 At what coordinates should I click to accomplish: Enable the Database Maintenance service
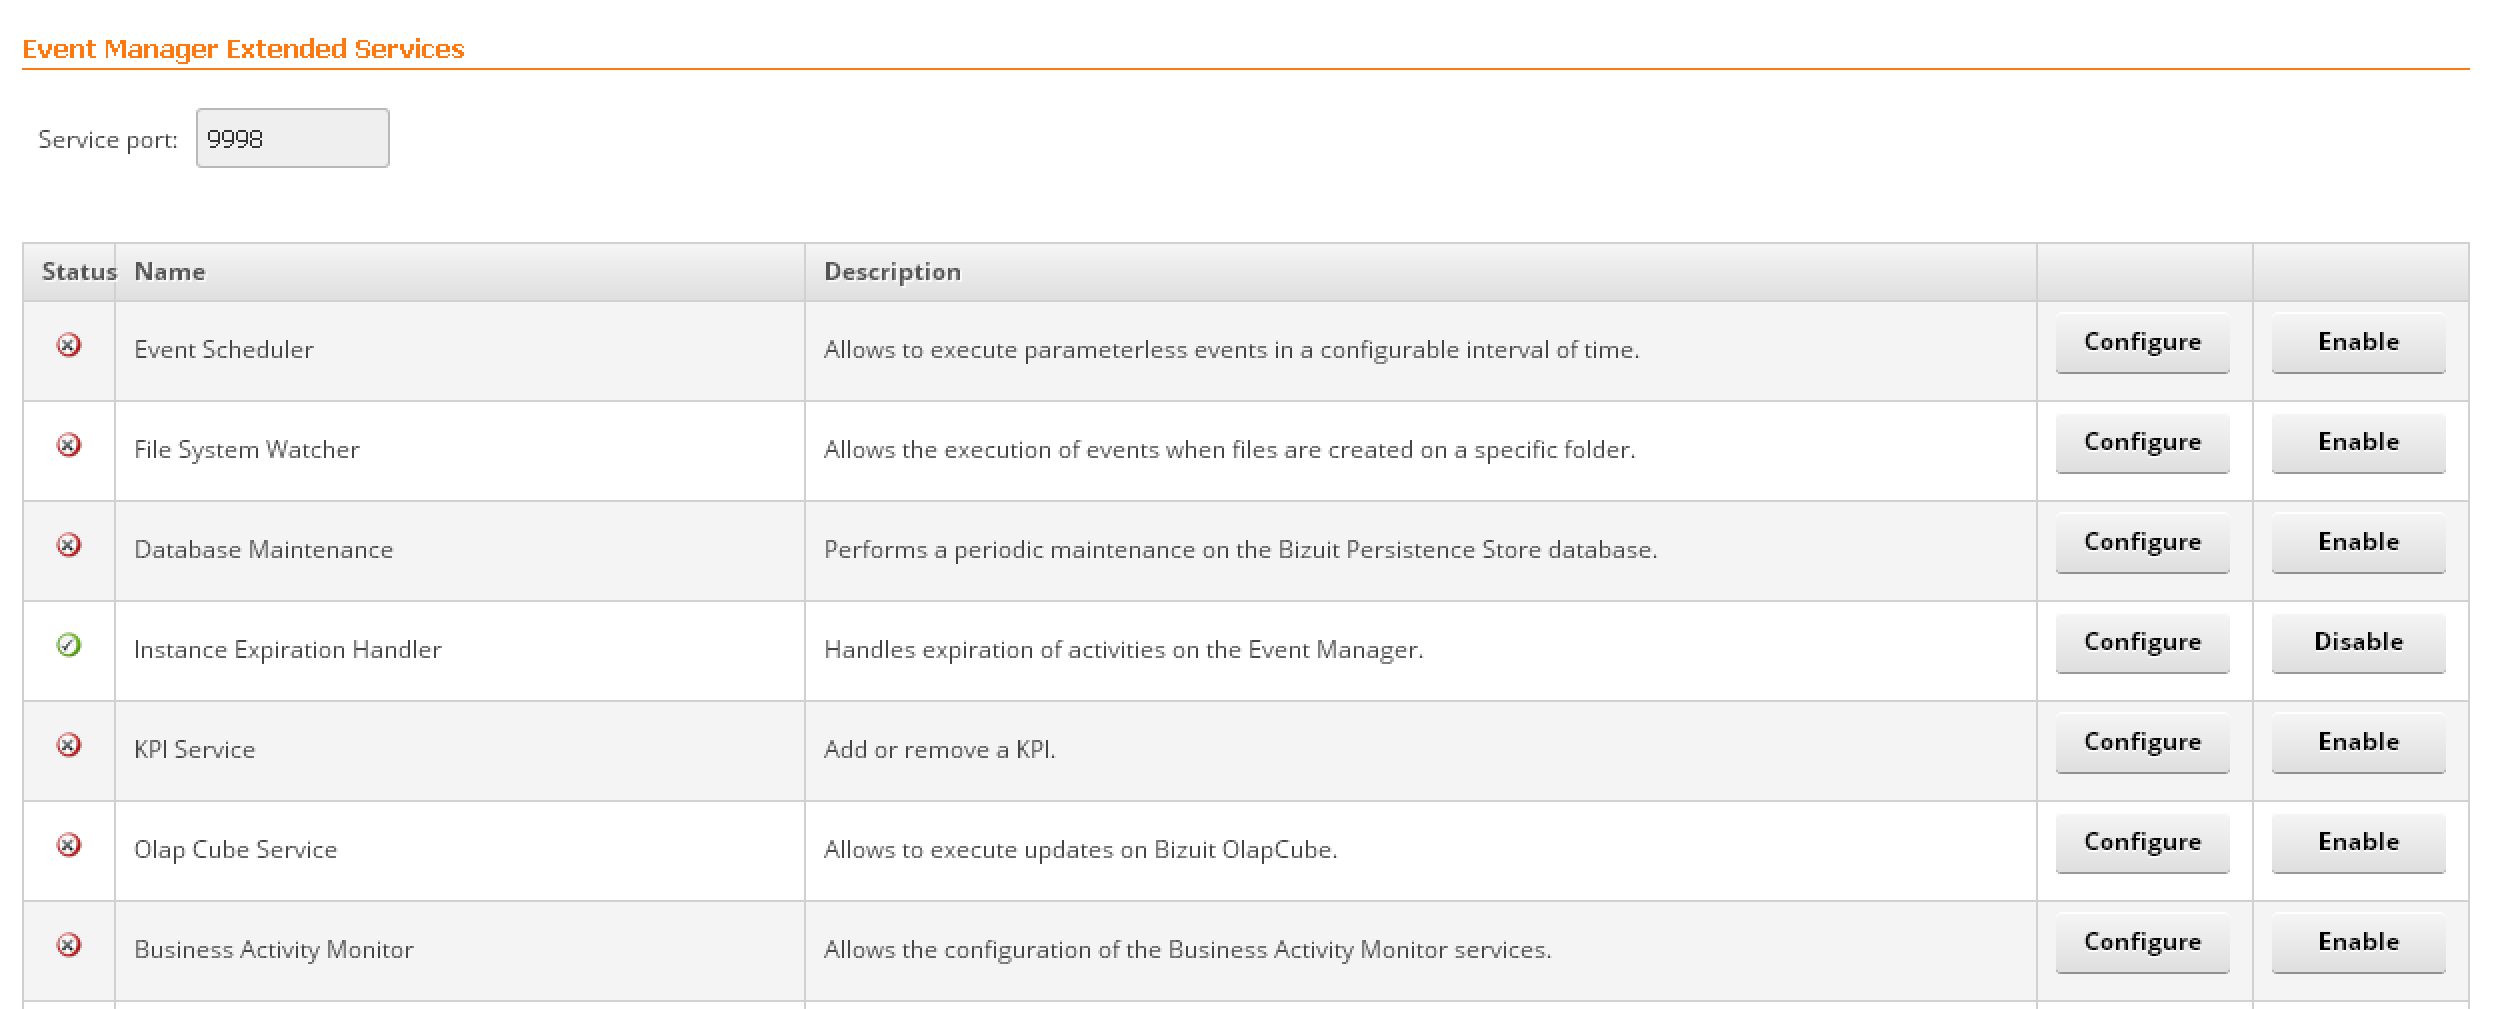pos(2358,543)
